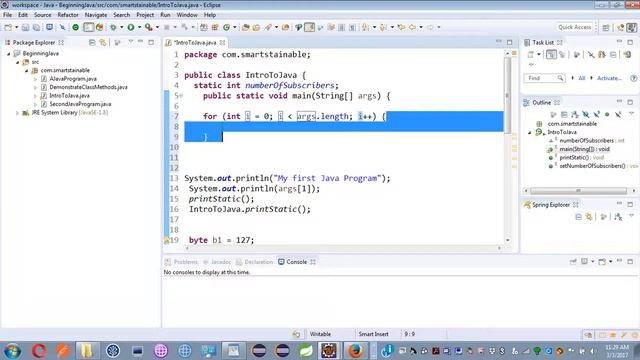Open the Package Explorer View Menu triangle
This screenshot has height=360, width=640.
pos(131,42)
